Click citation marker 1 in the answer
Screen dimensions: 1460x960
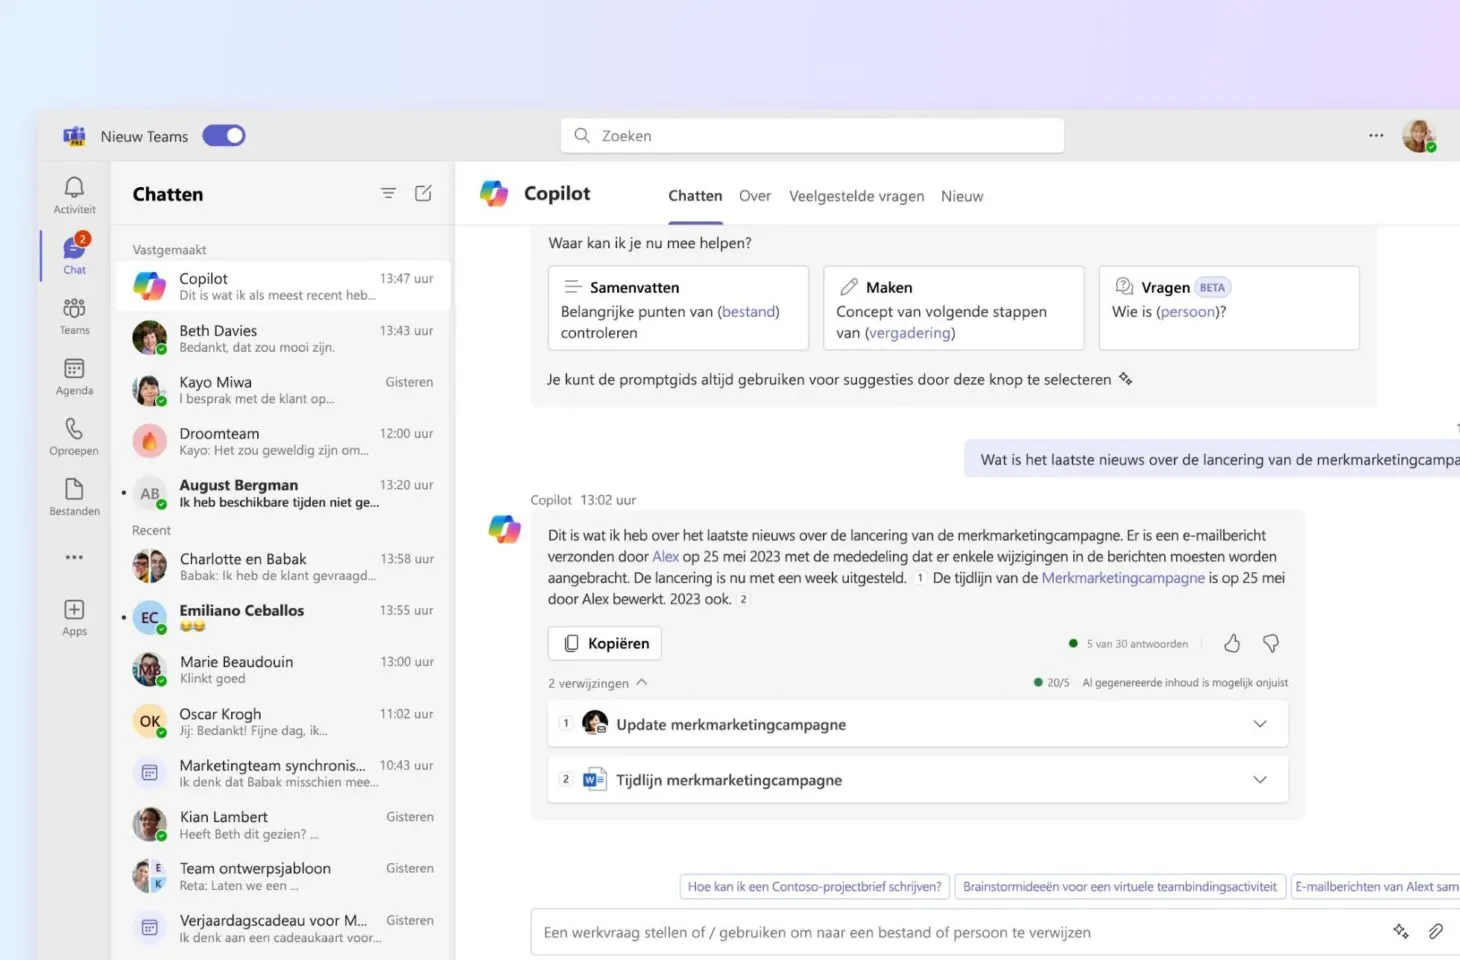[920, 578]
